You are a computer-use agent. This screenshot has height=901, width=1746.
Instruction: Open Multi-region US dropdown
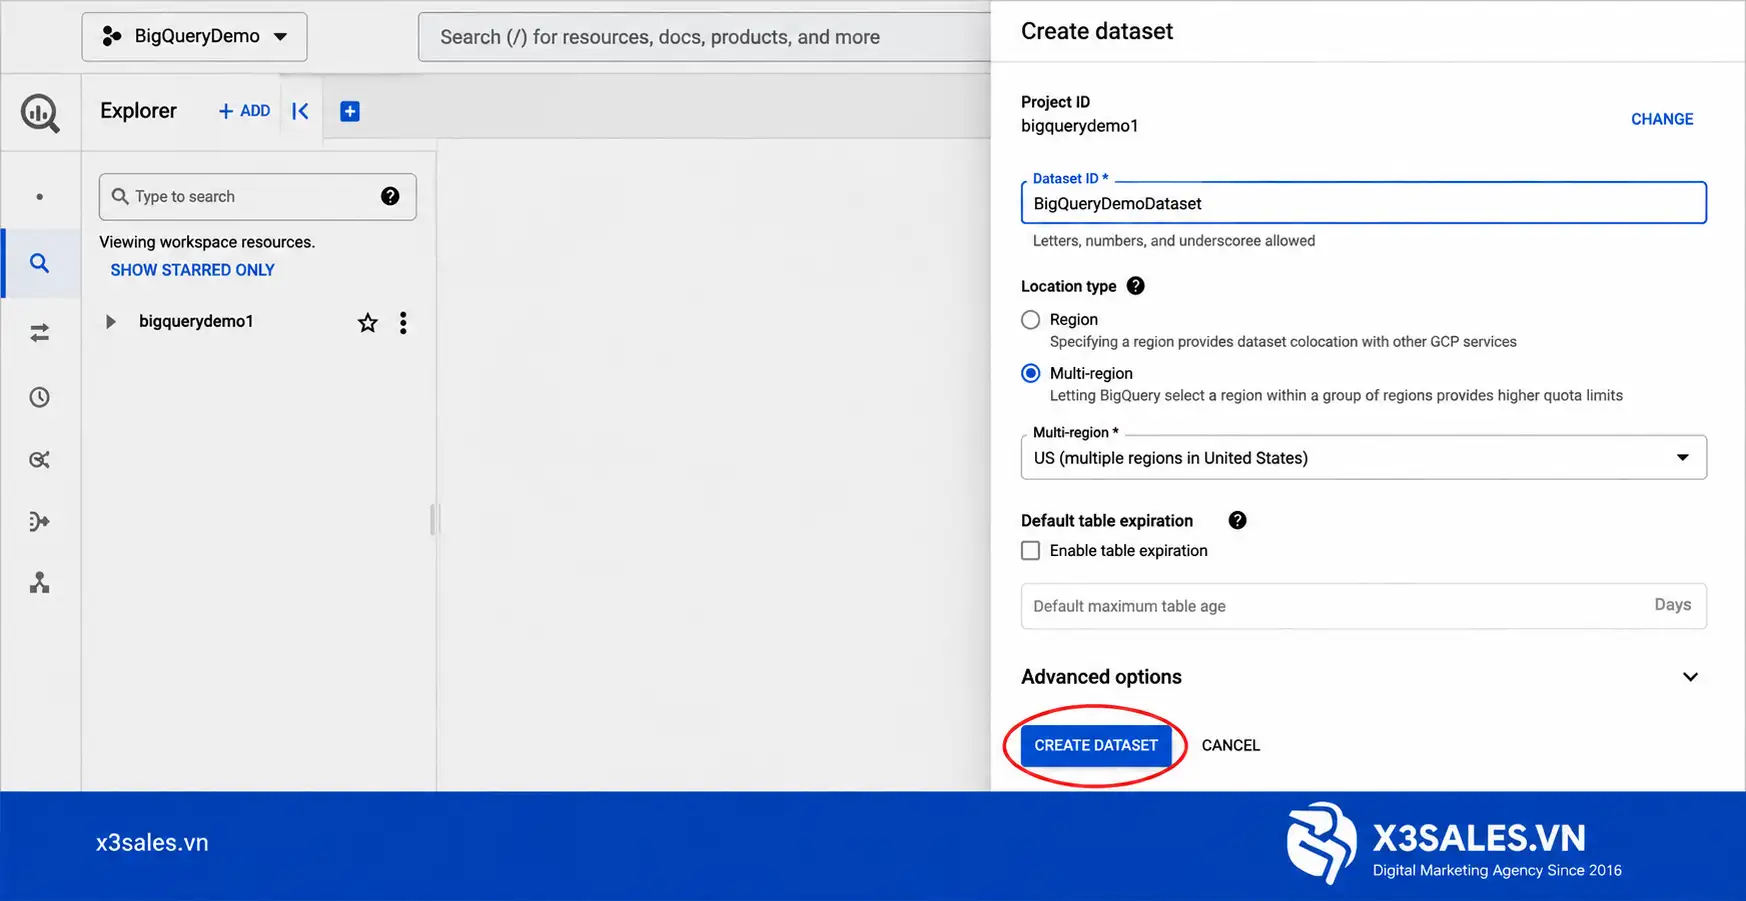tap(1363, 458)
